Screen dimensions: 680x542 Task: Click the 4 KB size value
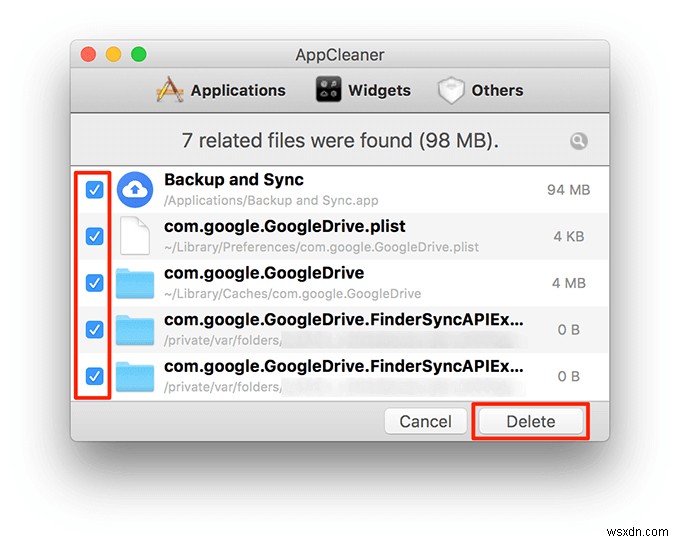coord(569,236)
